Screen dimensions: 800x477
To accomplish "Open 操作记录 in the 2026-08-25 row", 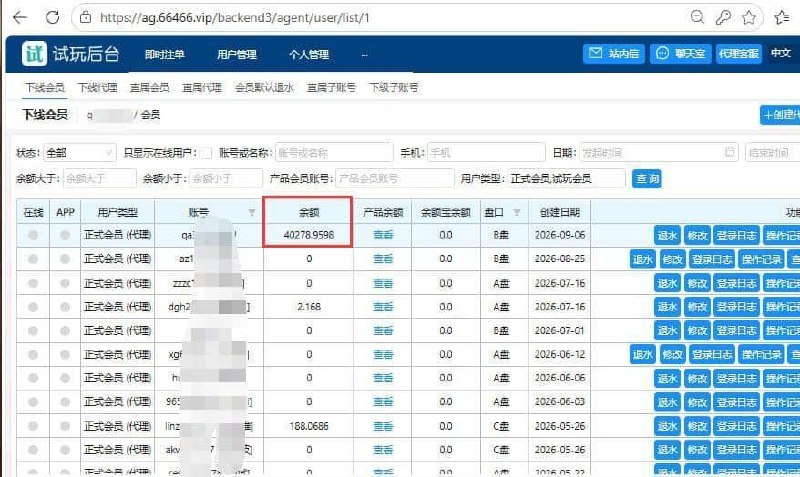I will [x=761, y=259].
